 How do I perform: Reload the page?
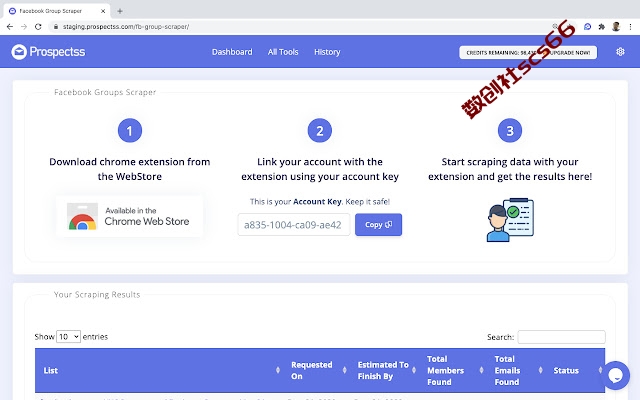tap(38, 27)
